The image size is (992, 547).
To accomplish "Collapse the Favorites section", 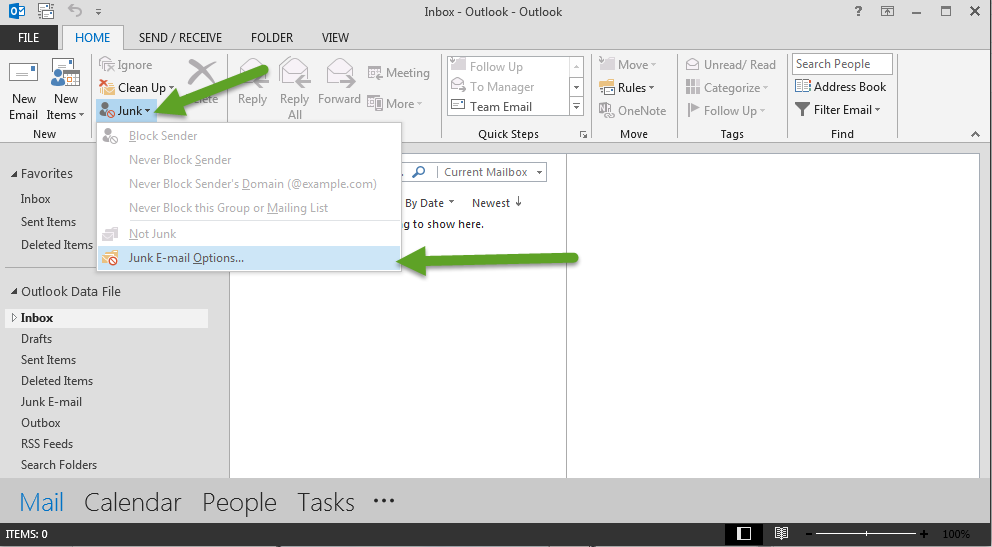I will [x=14, y=174].
